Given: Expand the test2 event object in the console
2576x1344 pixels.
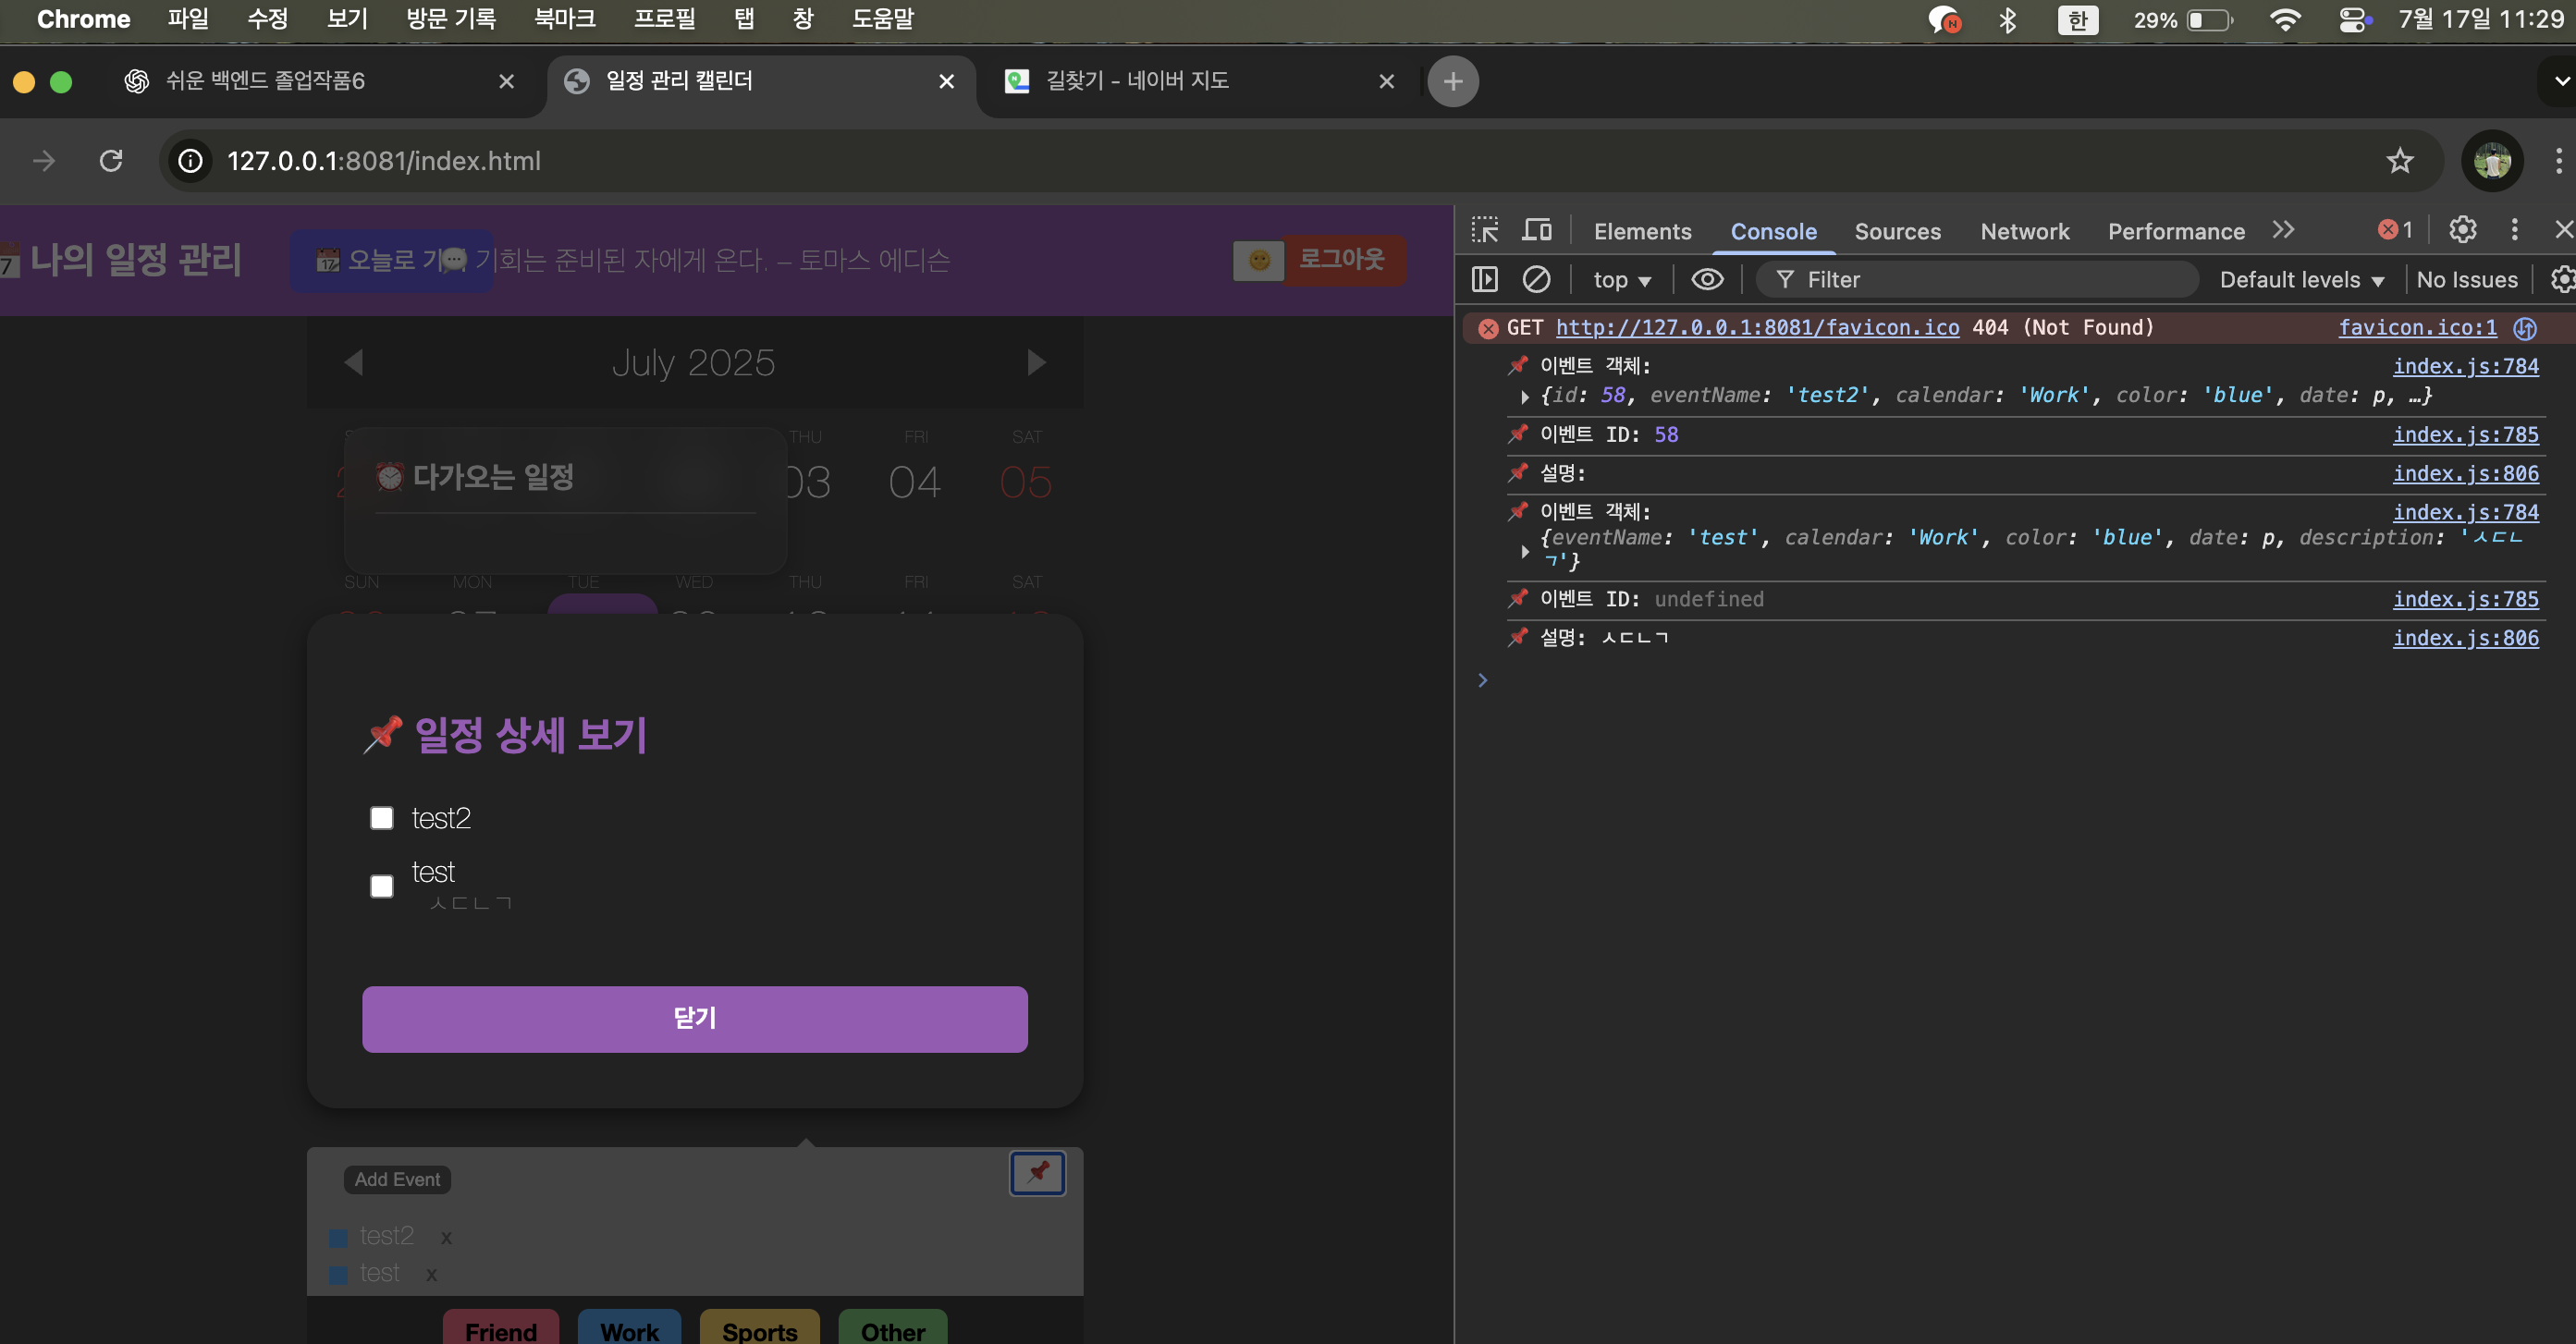Looking at the screenshot, I should click(1524, 396).
